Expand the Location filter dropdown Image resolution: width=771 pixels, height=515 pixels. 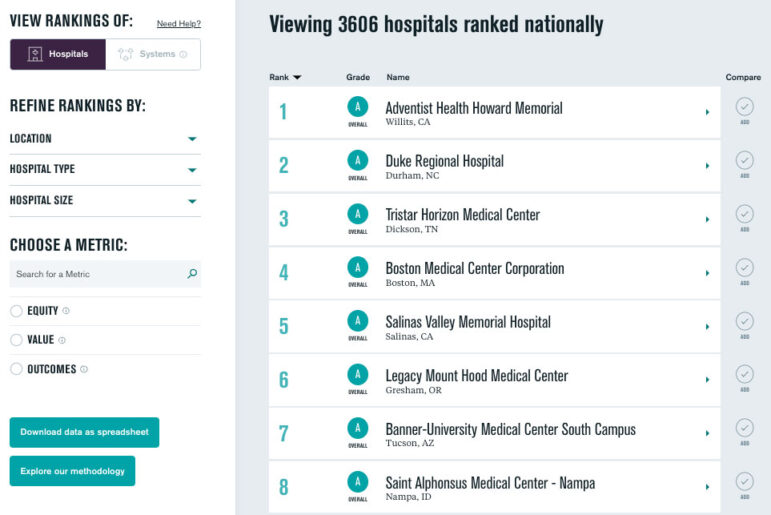pyautogui.click(x=192, y=139)
